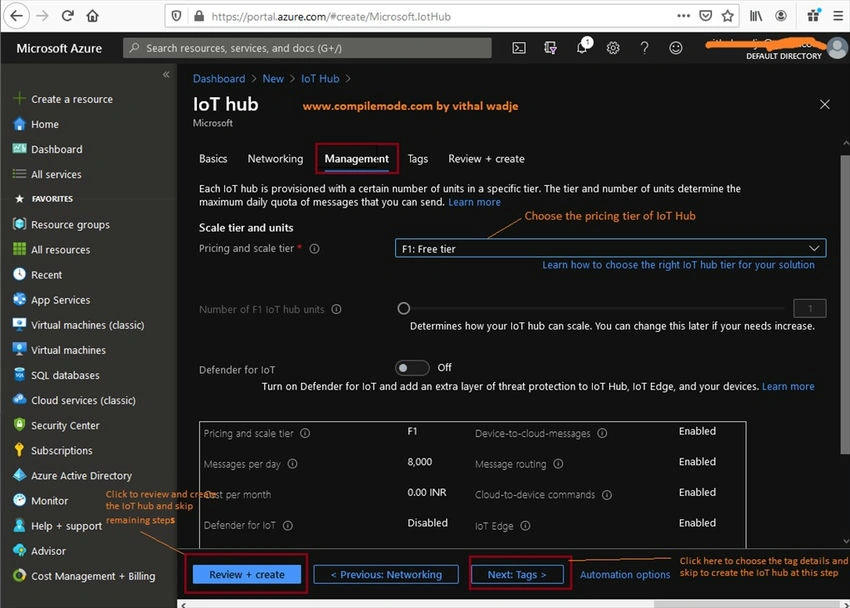Screen dimensions: 850x608
Task: Click Dashboard breadcrumb link
Action: pyautogui.click(x=219, y=79)
